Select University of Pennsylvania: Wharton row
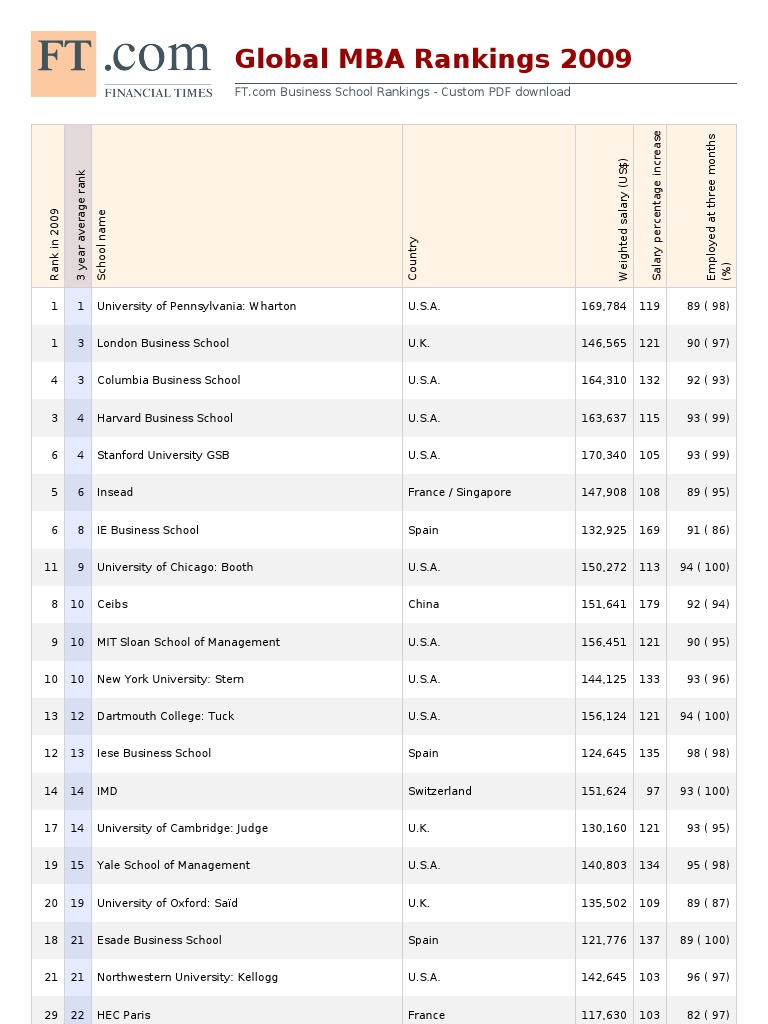768x1024 pixels. (196, 306)
